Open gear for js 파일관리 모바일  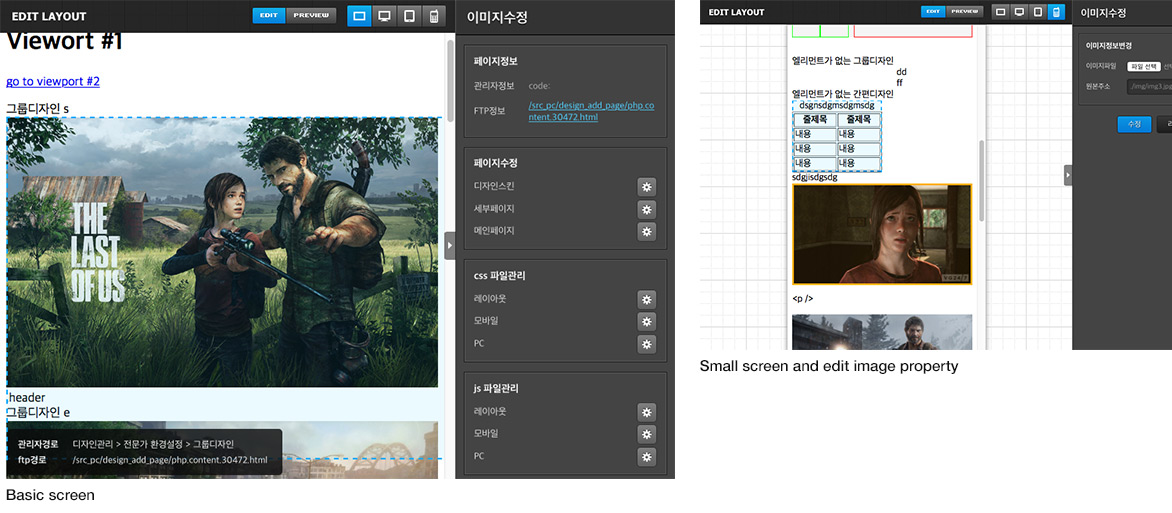[647, 434]
